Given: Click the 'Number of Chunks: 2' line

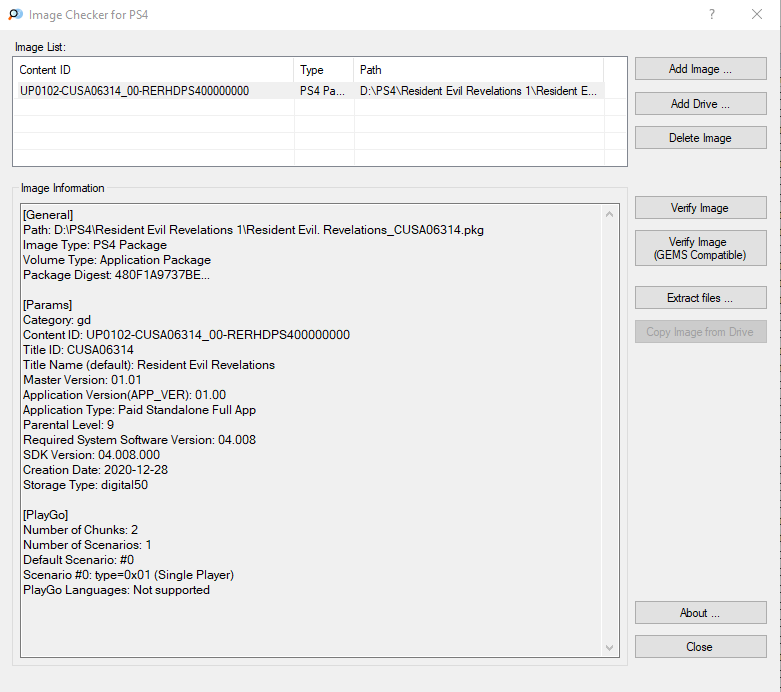Looking at the screenshot, I should 80,530.
